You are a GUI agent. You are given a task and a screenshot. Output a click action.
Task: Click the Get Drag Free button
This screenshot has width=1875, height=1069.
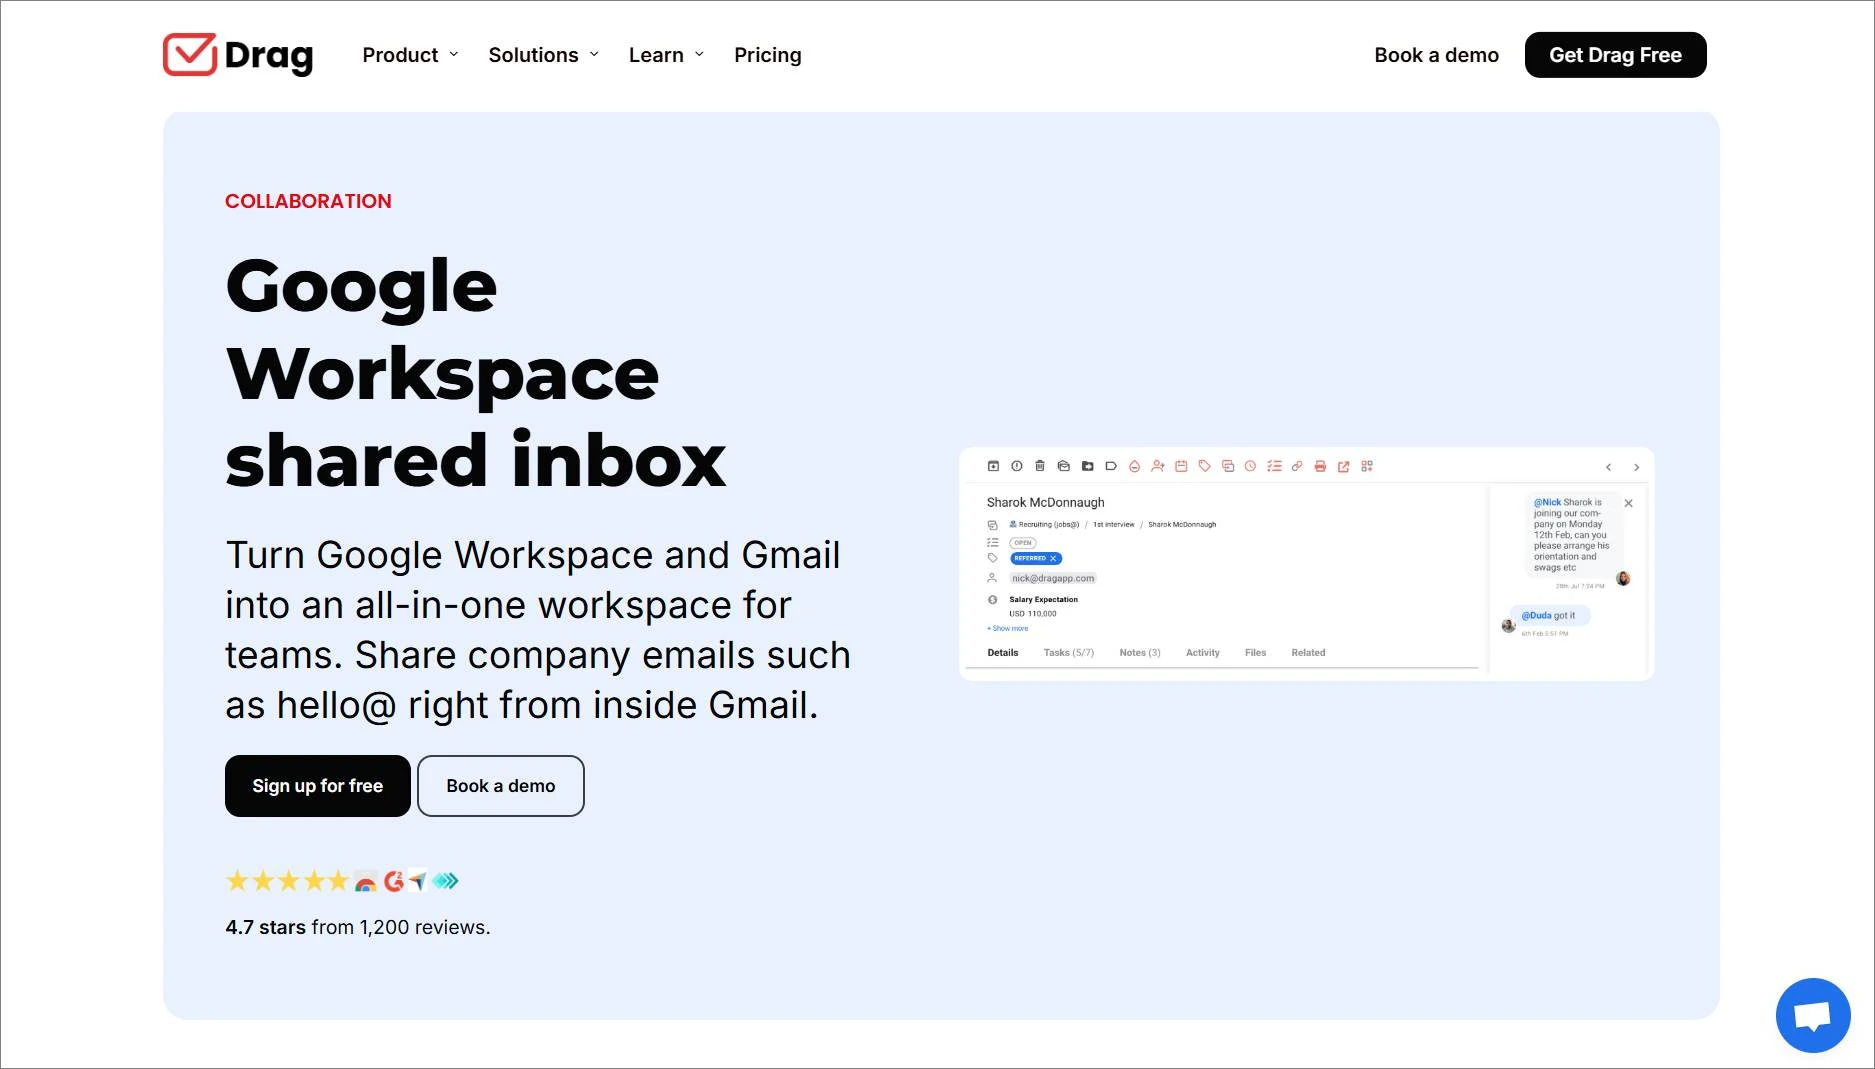pos(1616,55)
